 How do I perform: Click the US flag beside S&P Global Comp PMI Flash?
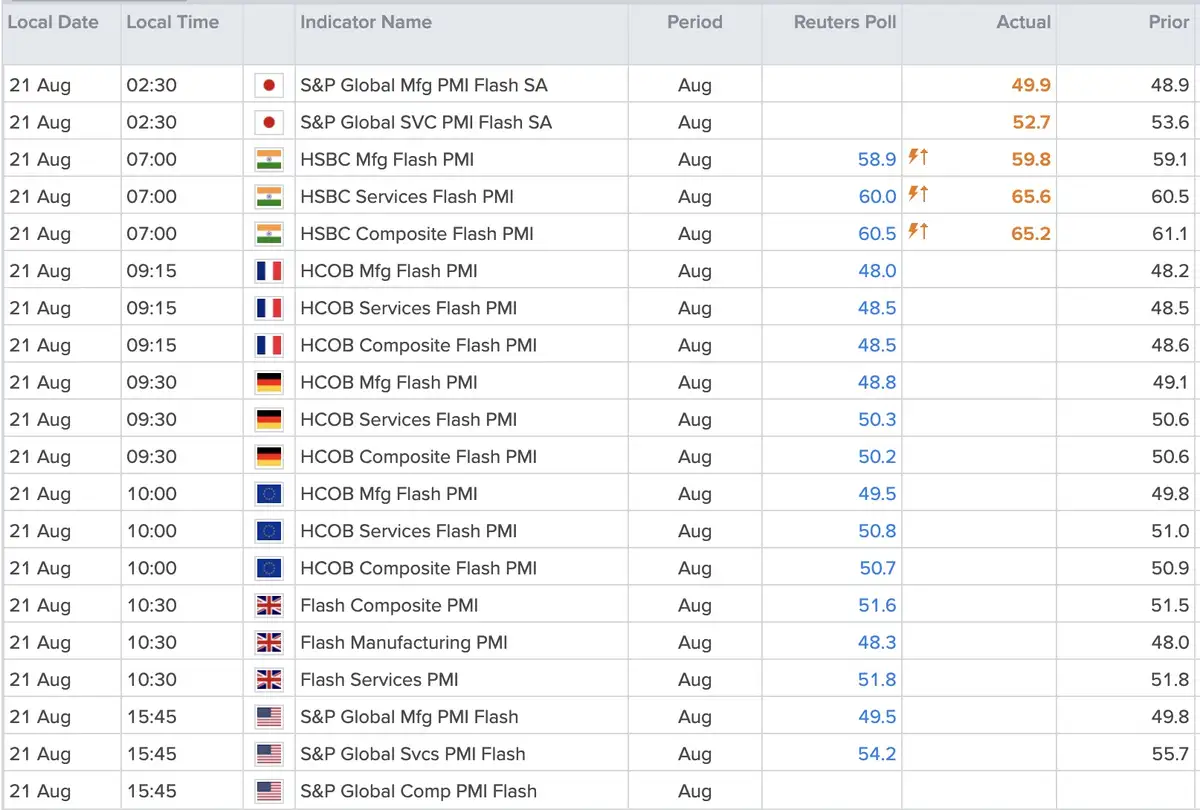[269, 790]
